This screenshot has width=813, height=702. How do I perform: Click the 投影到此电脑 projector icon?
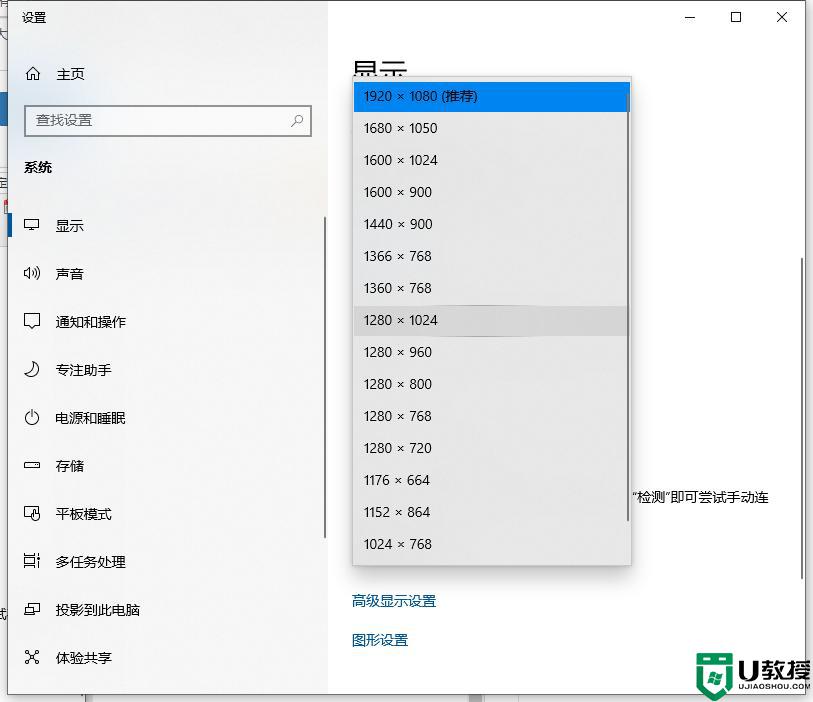[x=32, y=609]
